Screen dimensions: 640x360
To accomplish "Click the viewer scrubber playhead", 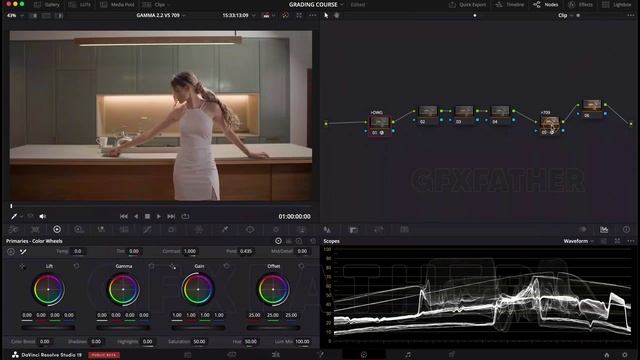I will pos(11,206).
